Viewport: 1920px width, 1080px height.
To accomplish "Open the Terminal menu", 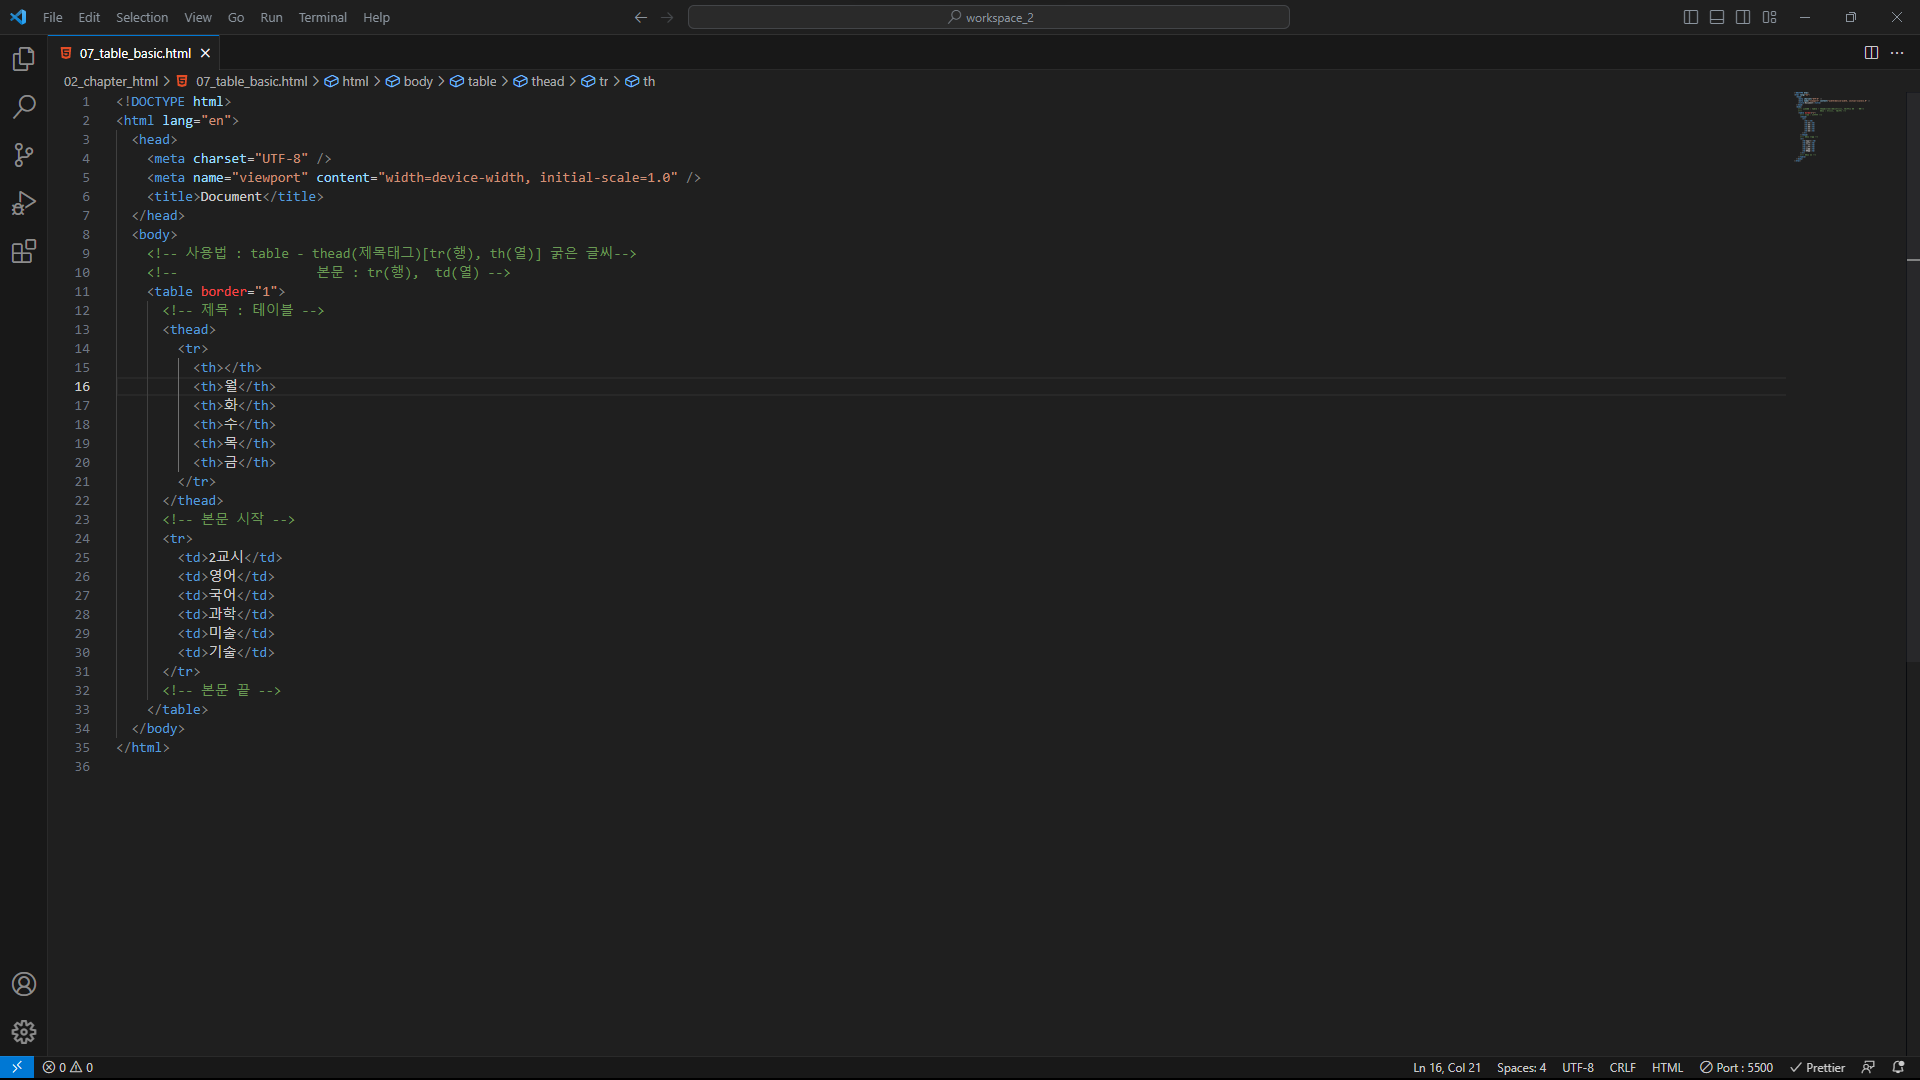I will [x=322, y=17].
